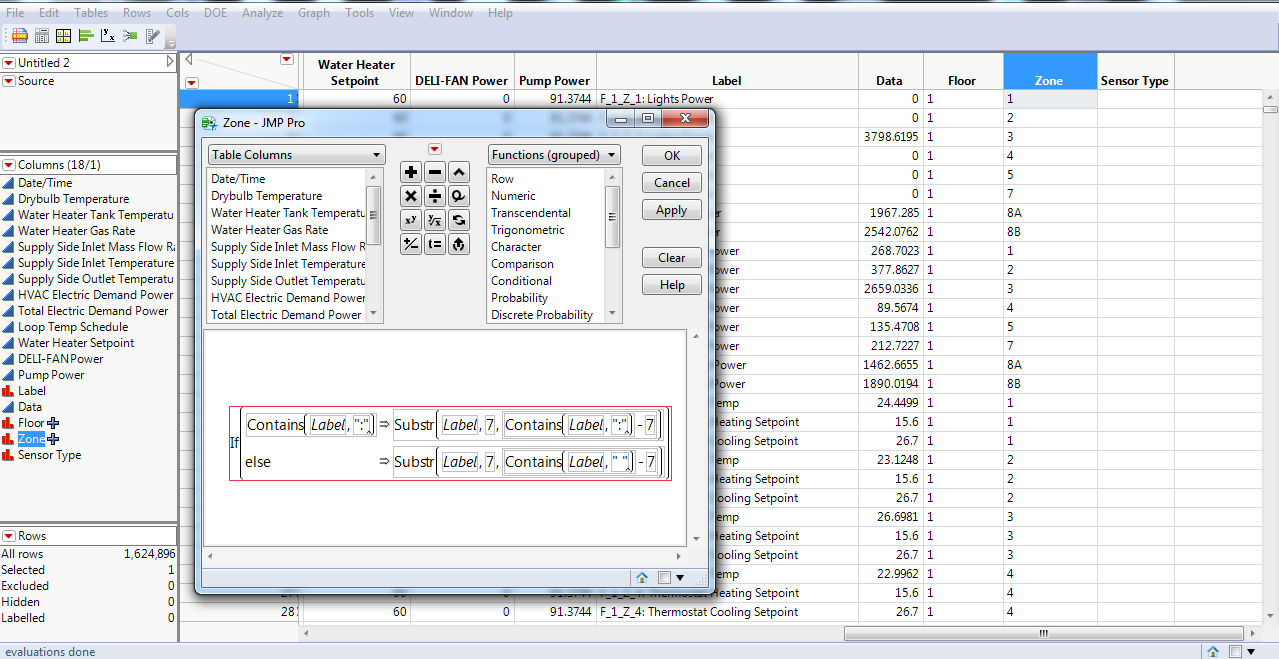1279x659 pixels.
Task: Insert addition with the plus keypad button
Action: coord(411,172)
